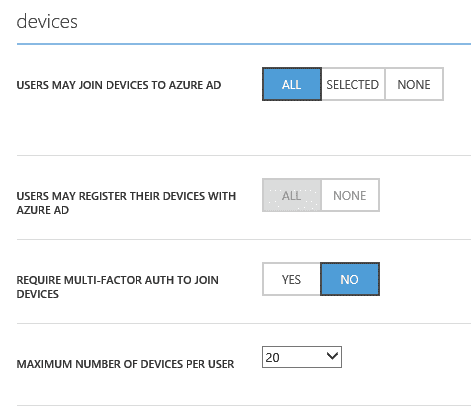Select ALL for registering devices with Azure AD

click(292, 195)
